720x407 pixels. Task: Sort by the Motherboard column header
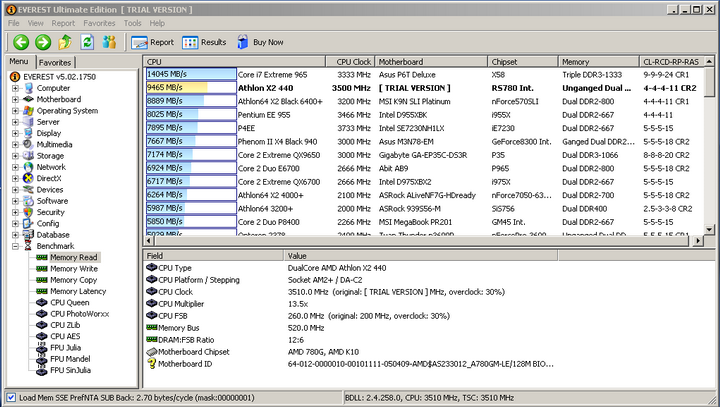coord(431,62)
